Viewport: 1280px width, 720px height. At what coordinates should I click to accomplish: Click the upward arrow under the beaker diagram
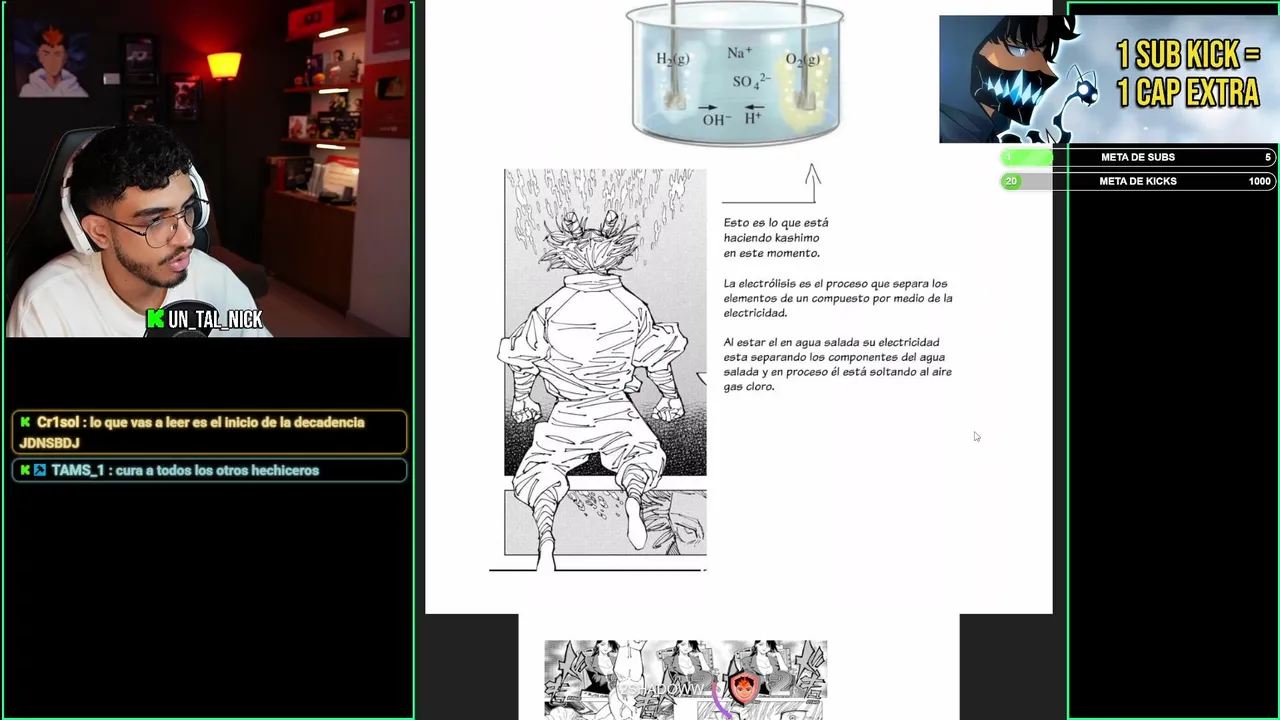(x=812, y=183)
